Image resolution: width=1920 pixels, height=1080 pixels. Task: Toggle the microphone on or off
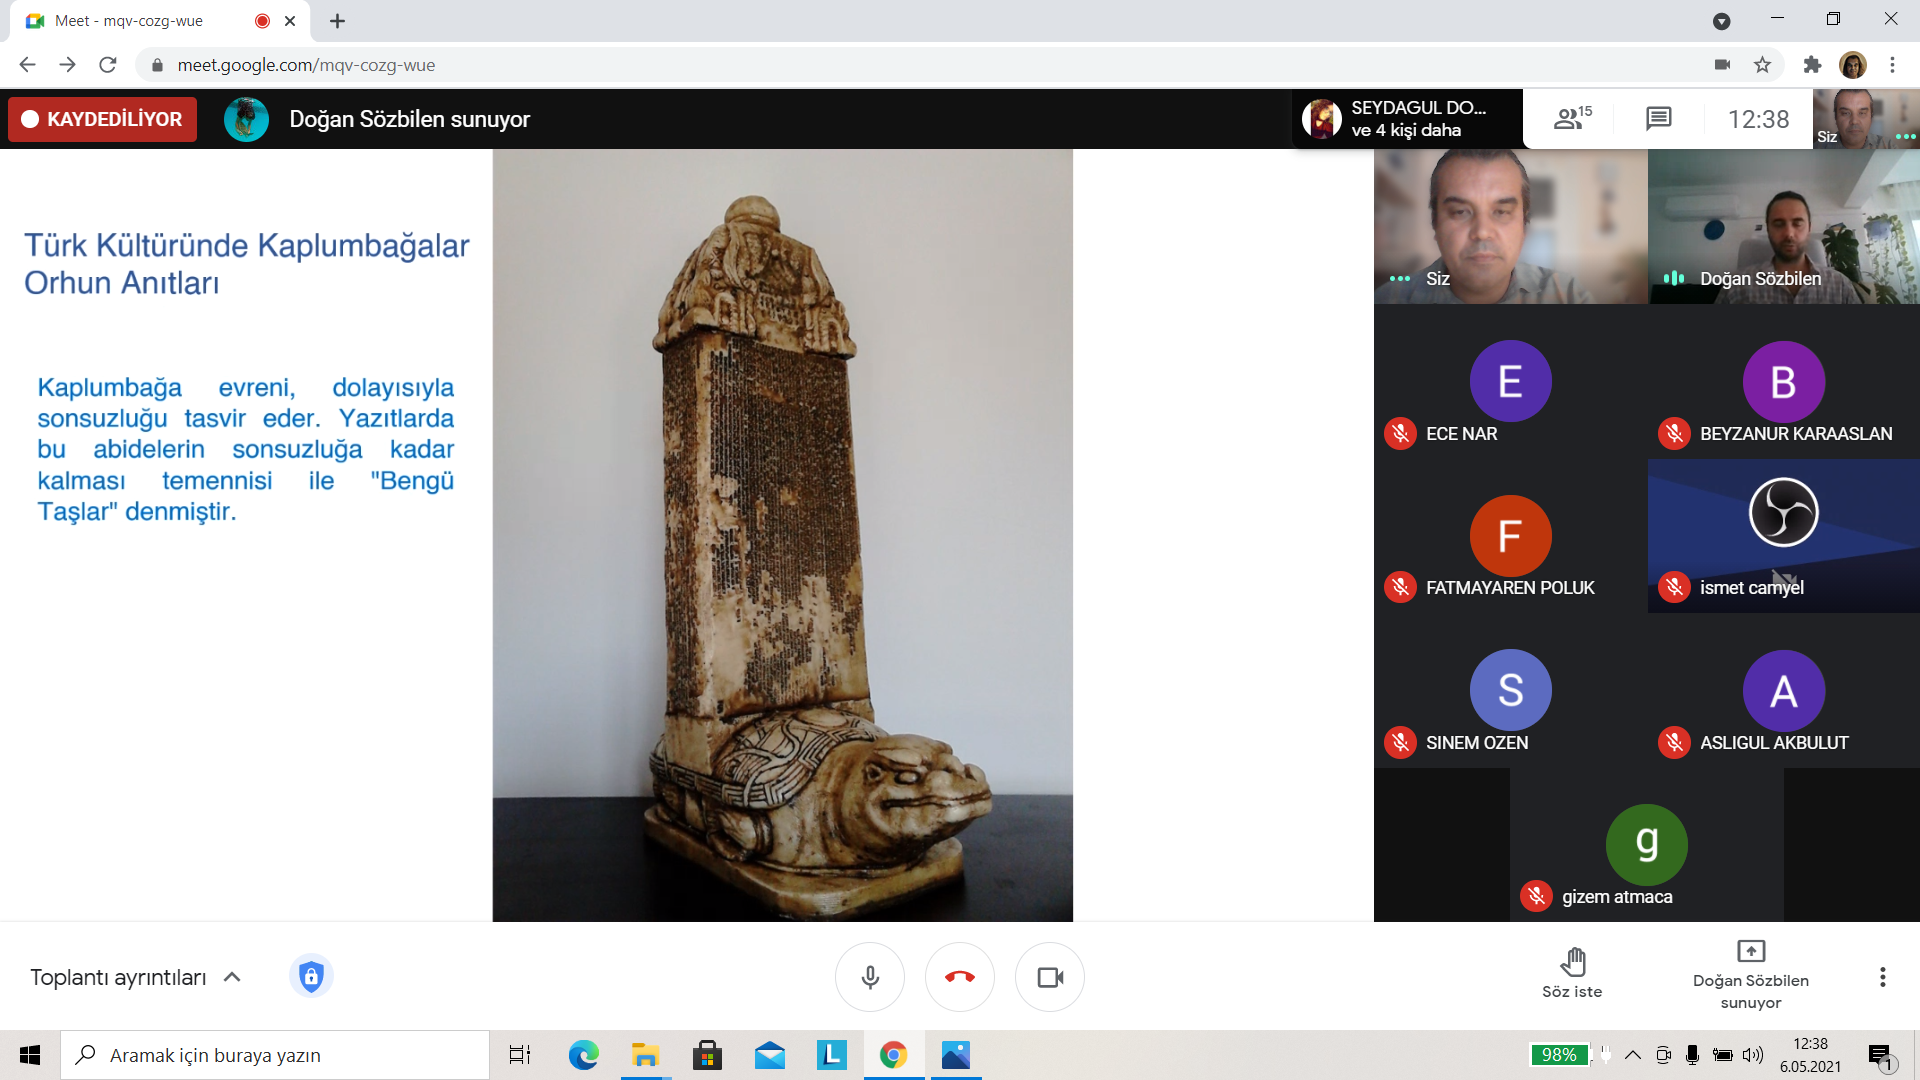(870, 977)
